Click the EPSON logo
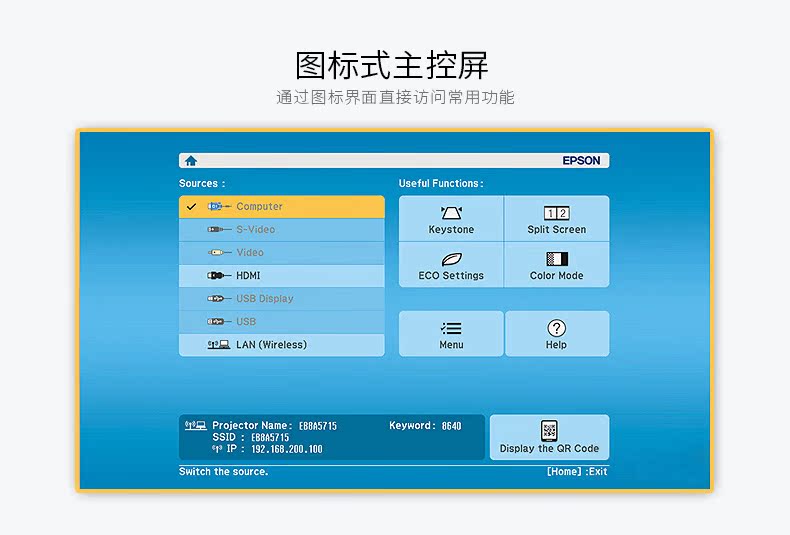The height and width of the screenshot is (535, 790). [581, 161]
